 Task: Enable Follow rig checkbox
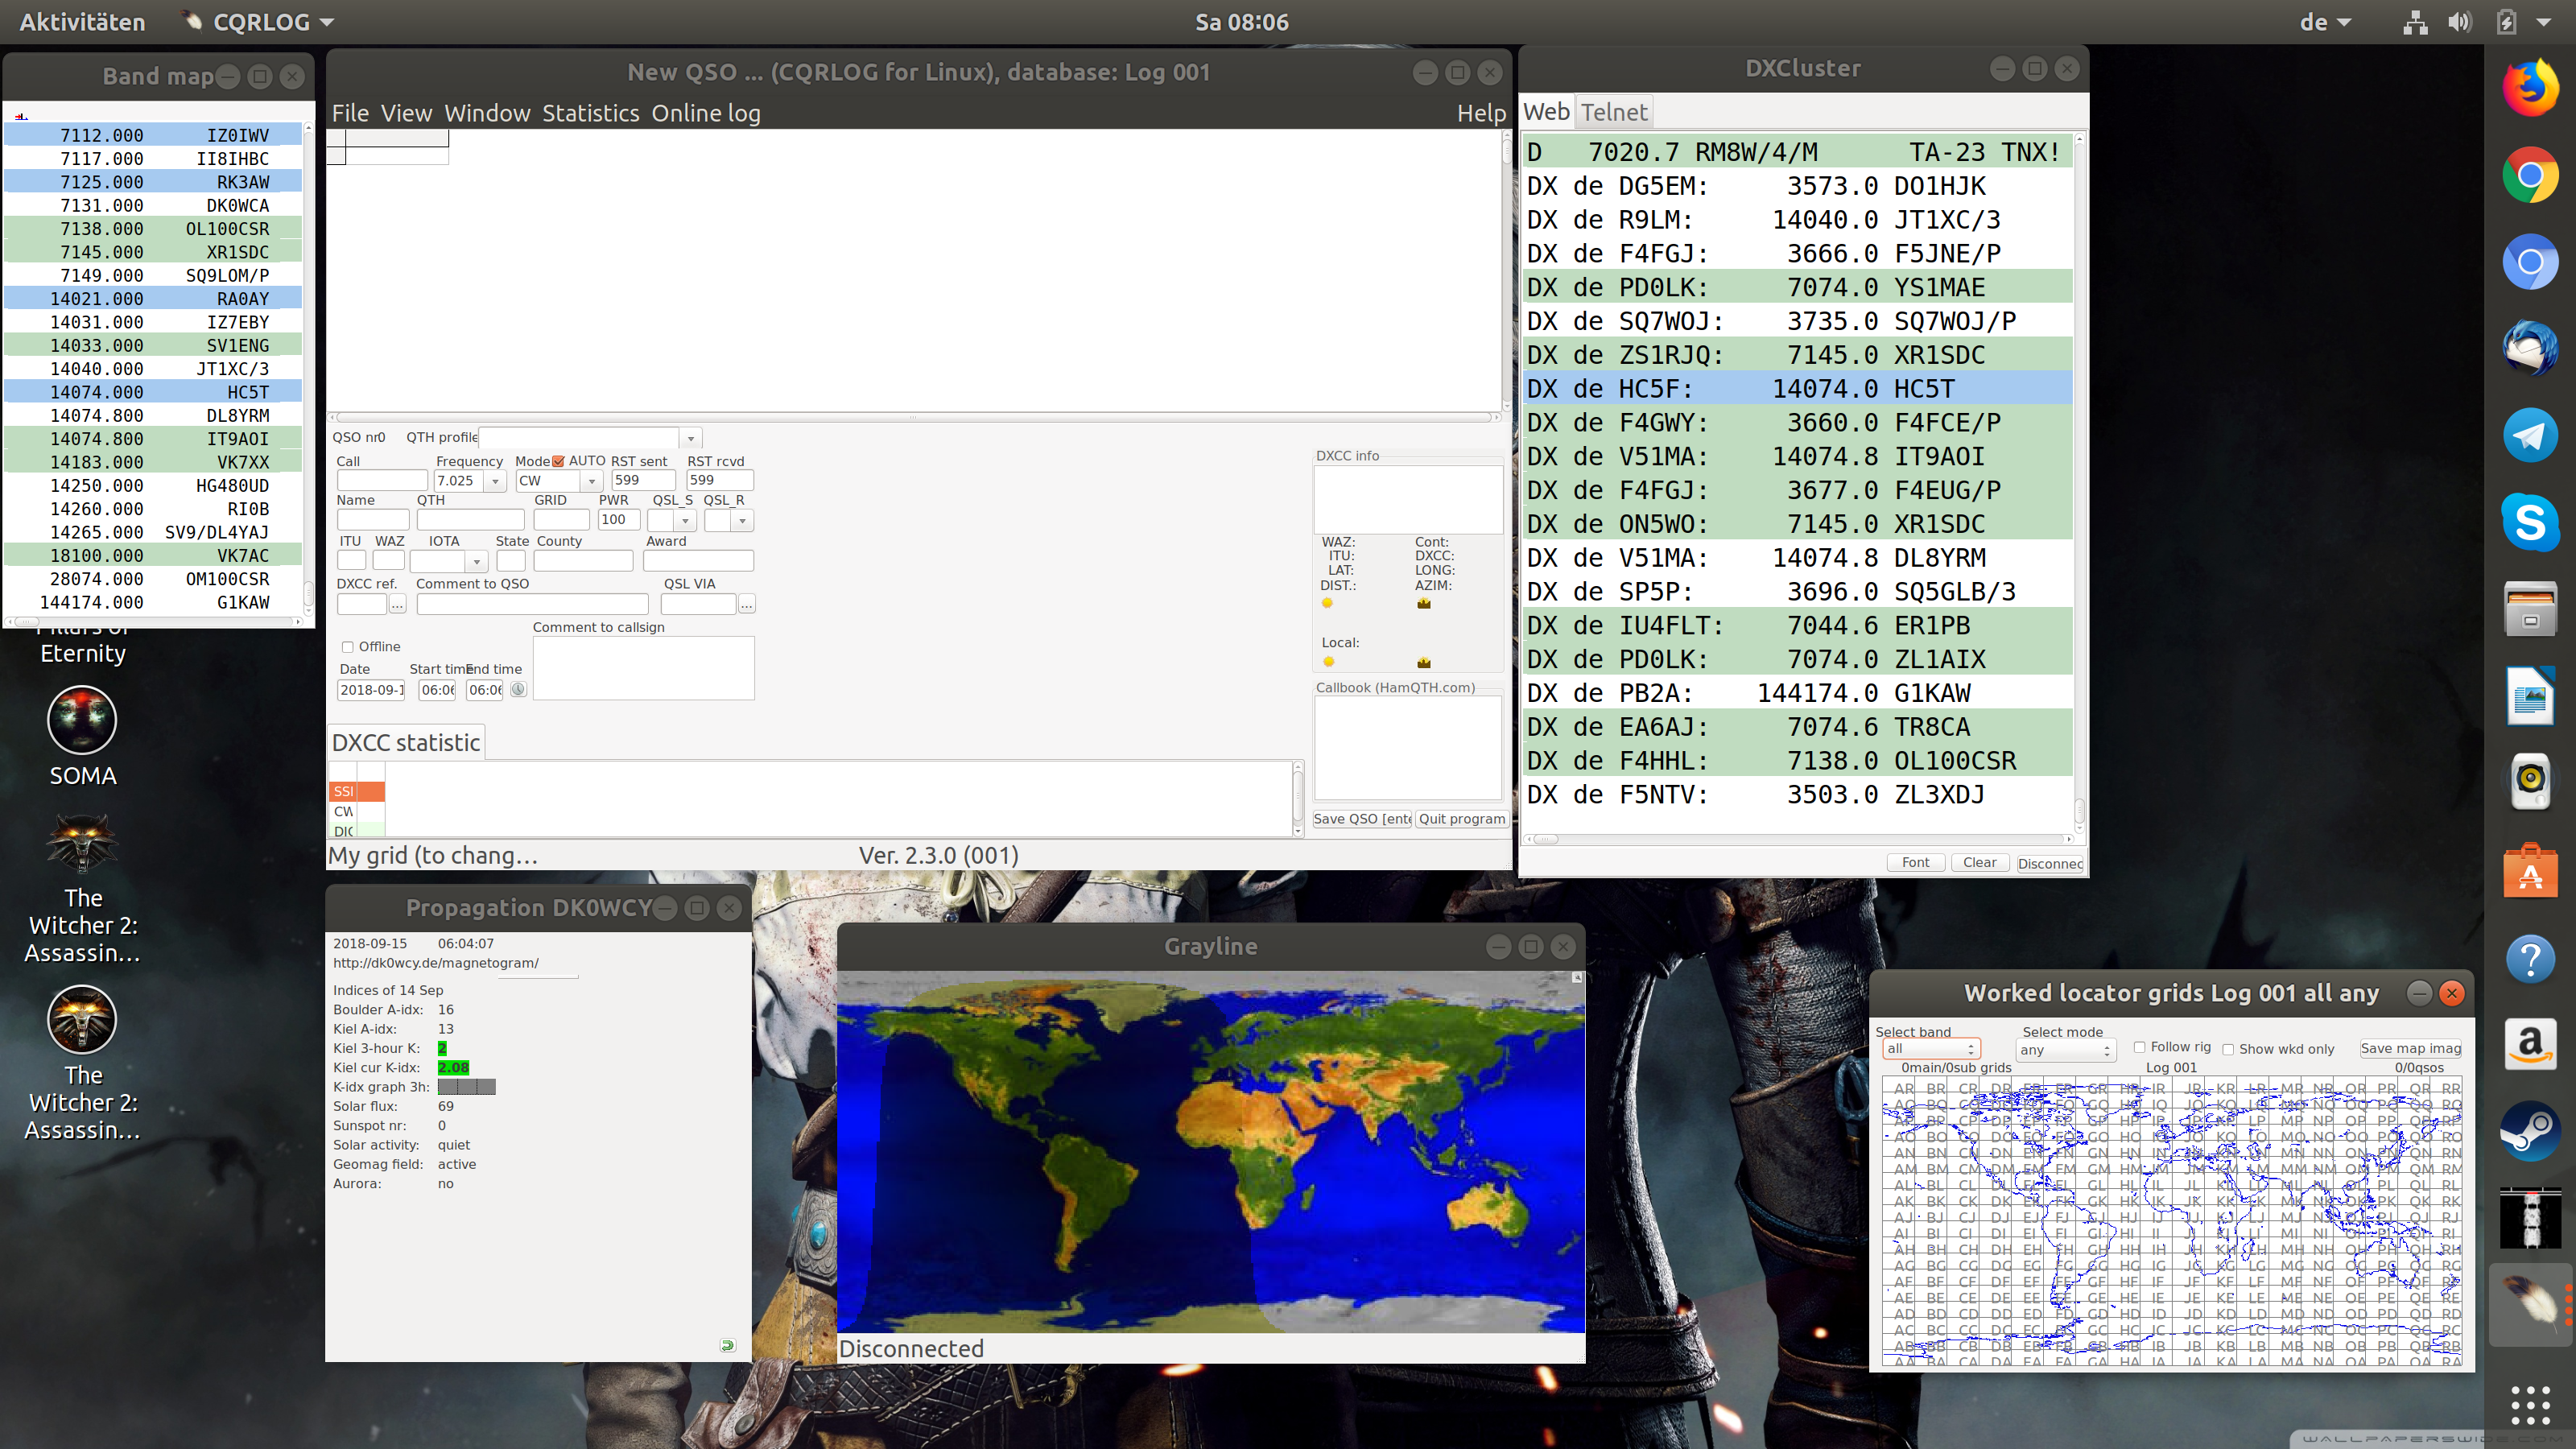coord(2139,1047)
